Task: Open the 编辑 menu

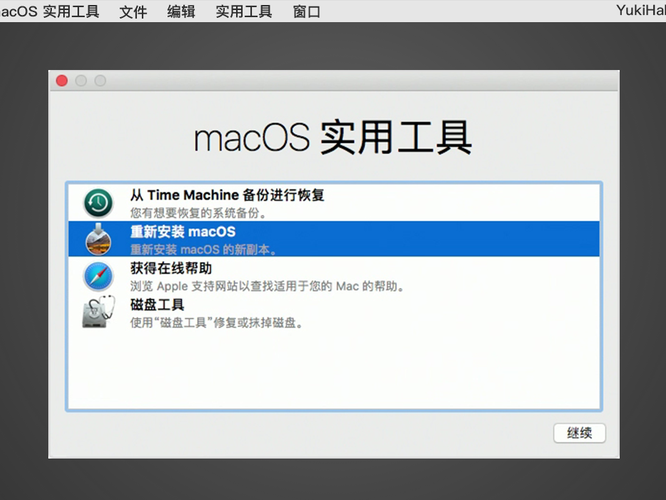Action: pos(181,12)
